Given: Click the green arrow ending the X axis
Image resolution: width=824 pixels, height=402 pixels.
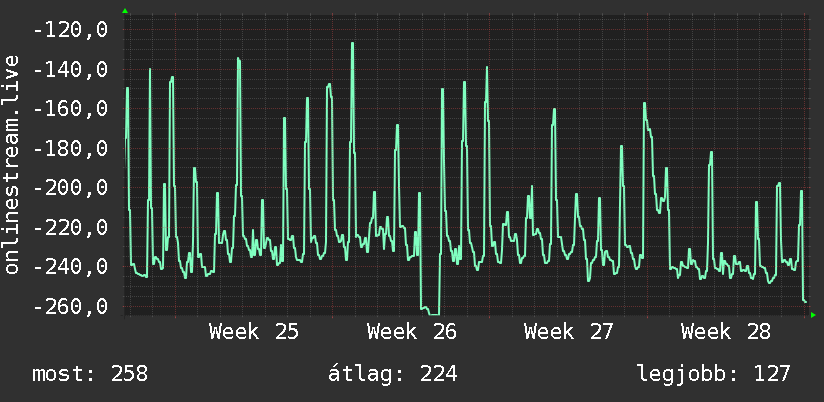Looking at the screenshot, I should [813, 315].
